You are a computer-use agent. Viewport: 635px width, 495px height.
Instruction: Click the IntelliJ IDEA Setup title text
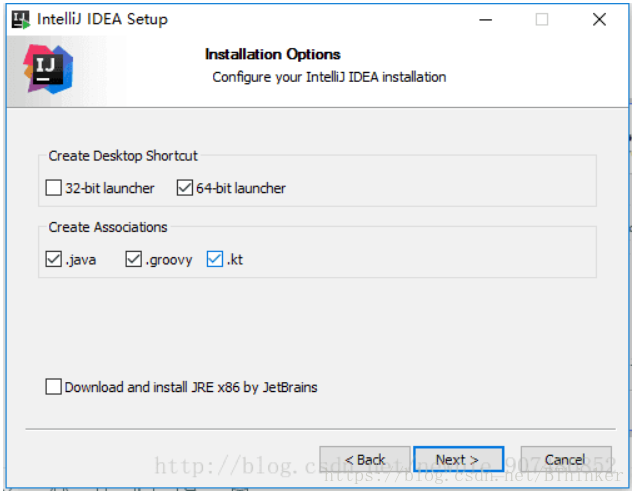pos(102,19)
